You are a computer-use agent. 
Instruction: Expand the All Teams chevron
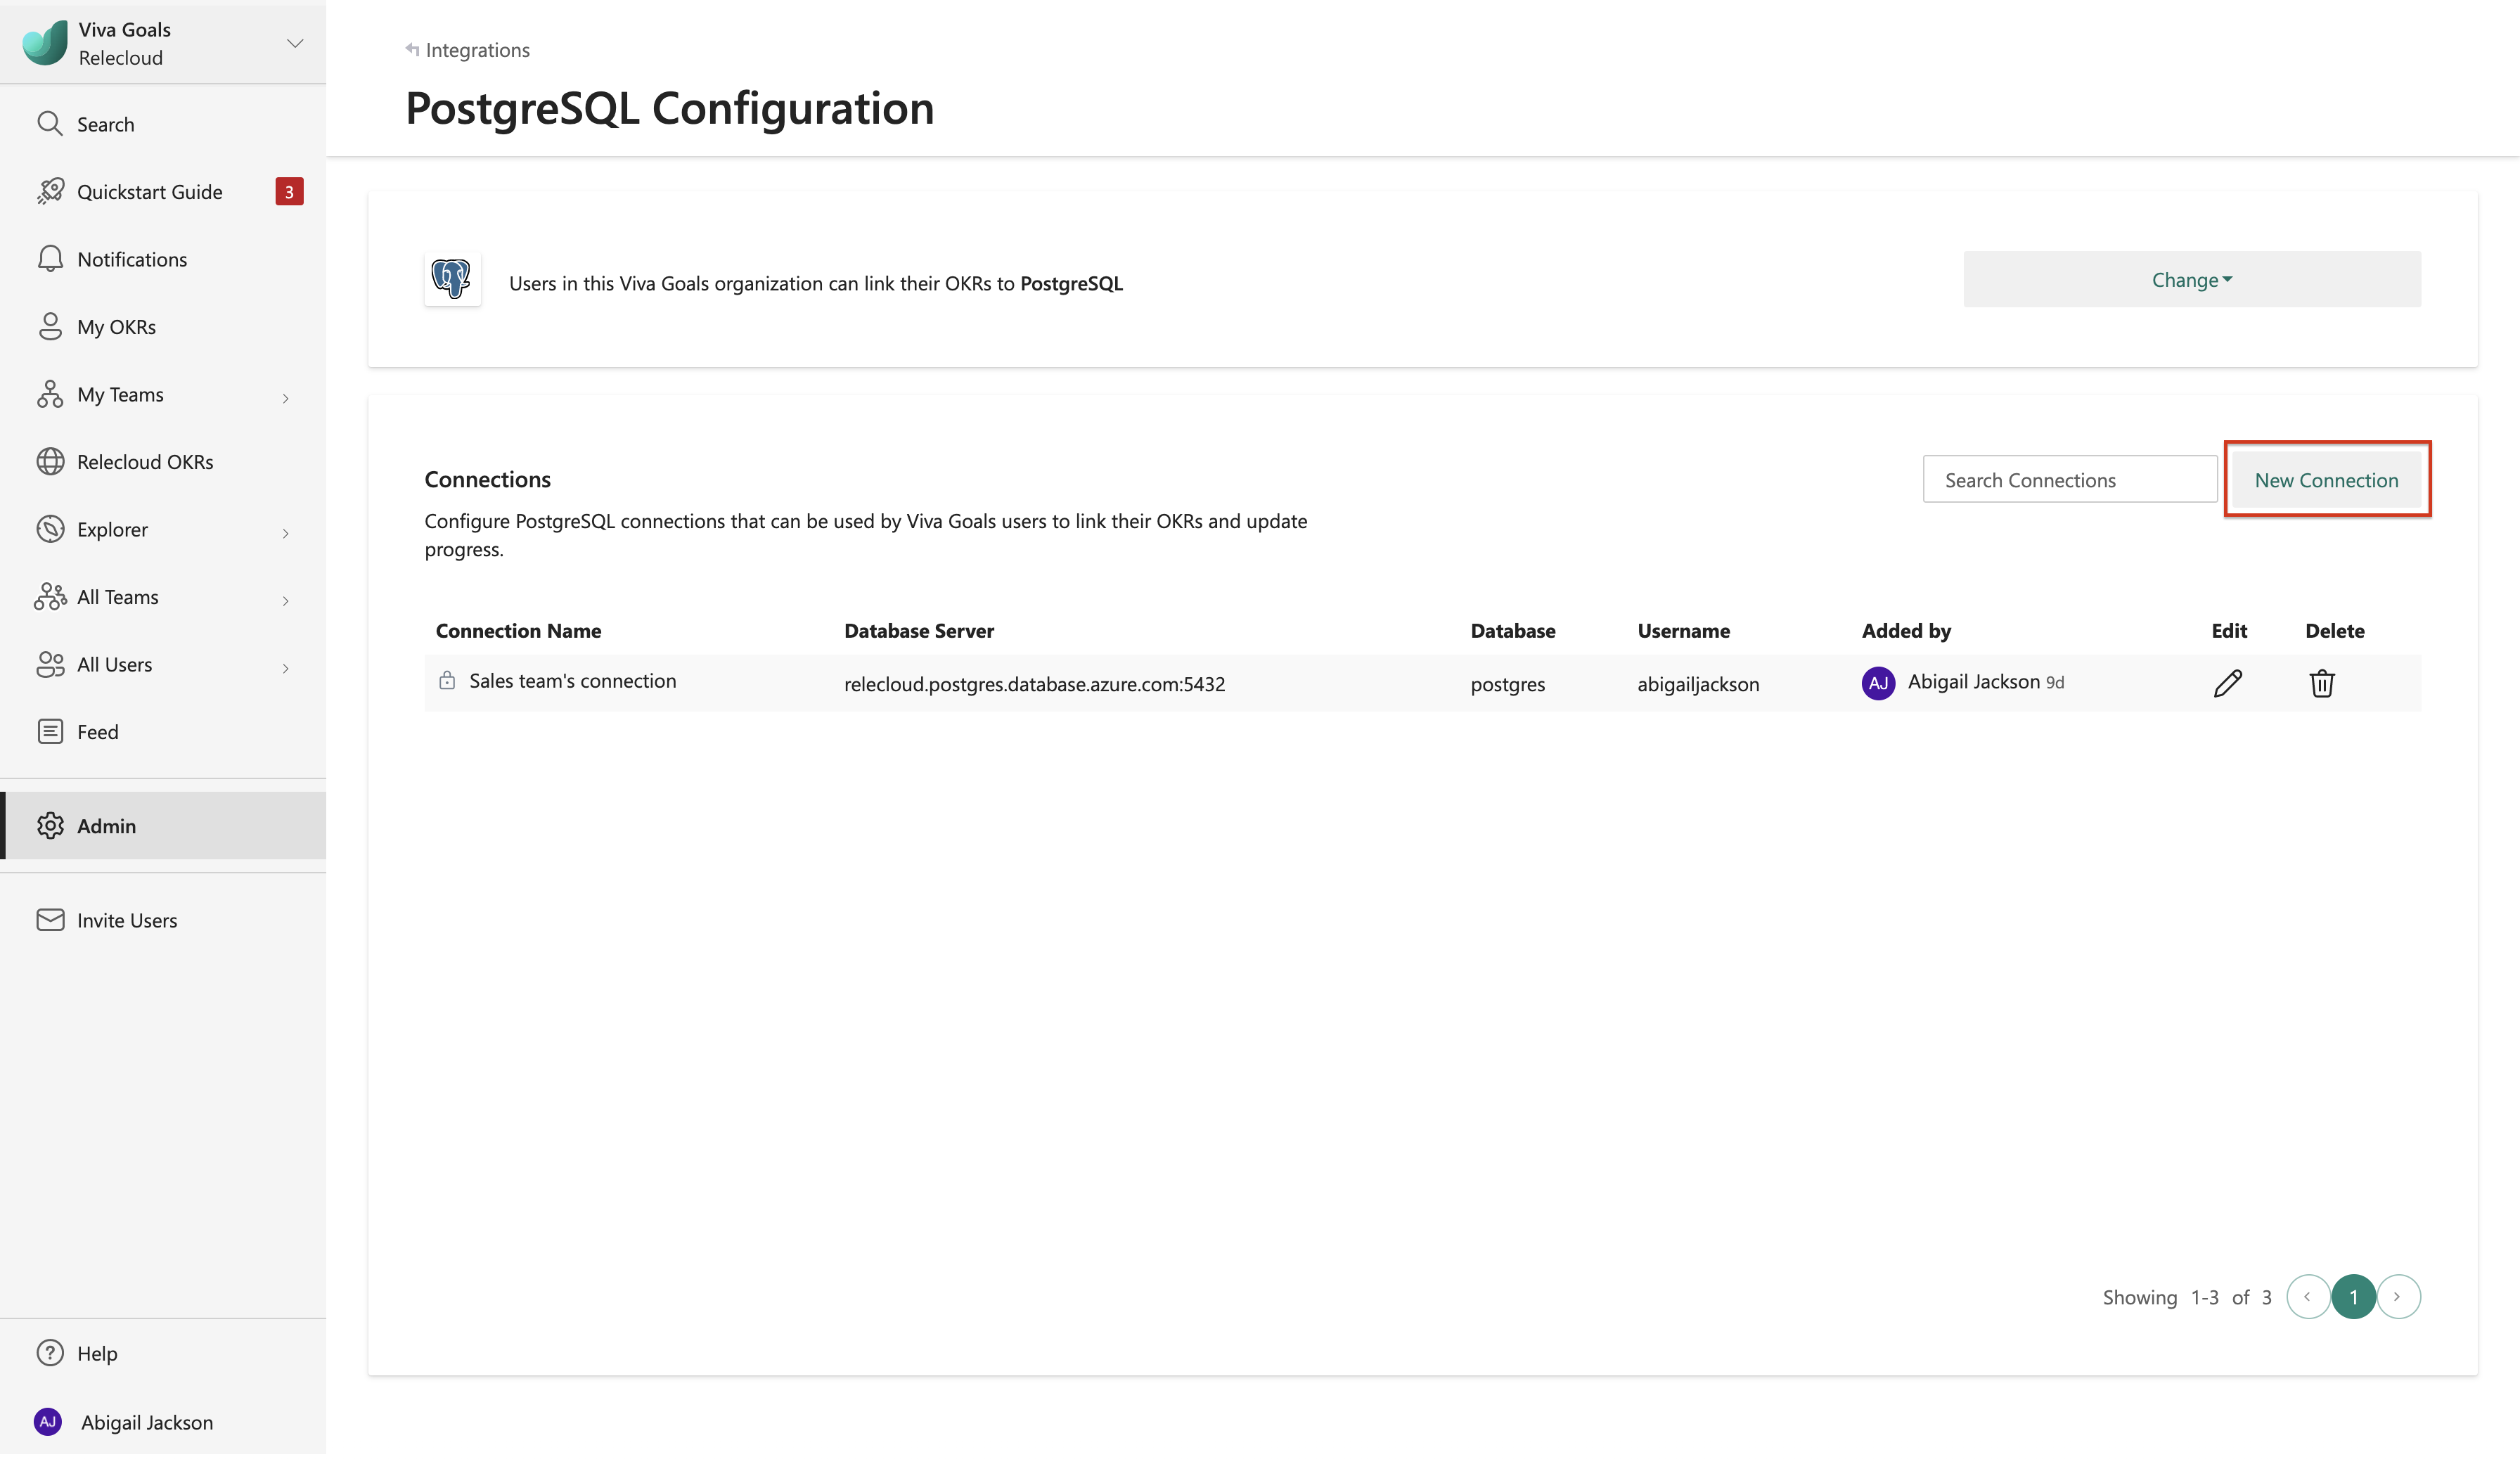(x=286, y=600)
